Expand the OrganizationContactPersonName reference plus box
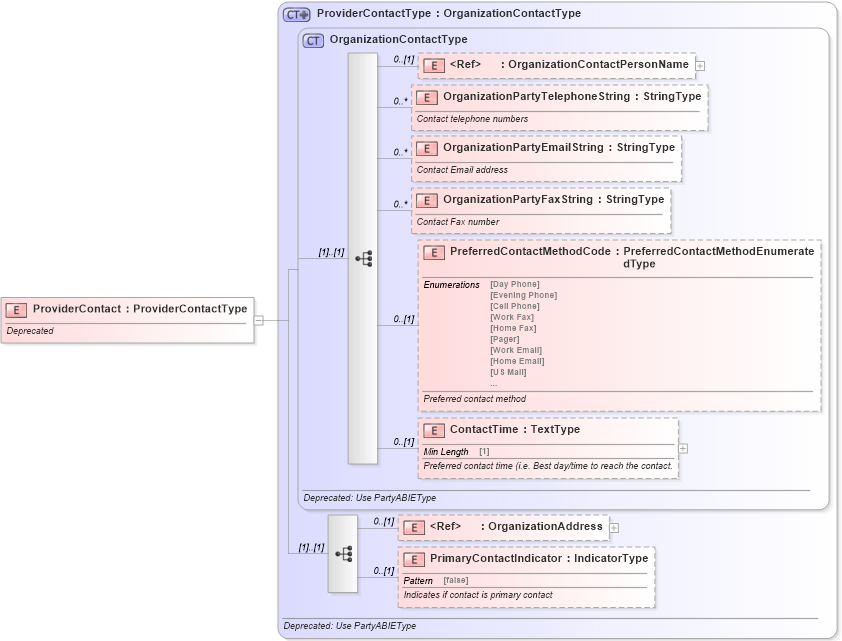Image resolution: width=842 pixels, height=641 pixels. (x=700, y=64)
